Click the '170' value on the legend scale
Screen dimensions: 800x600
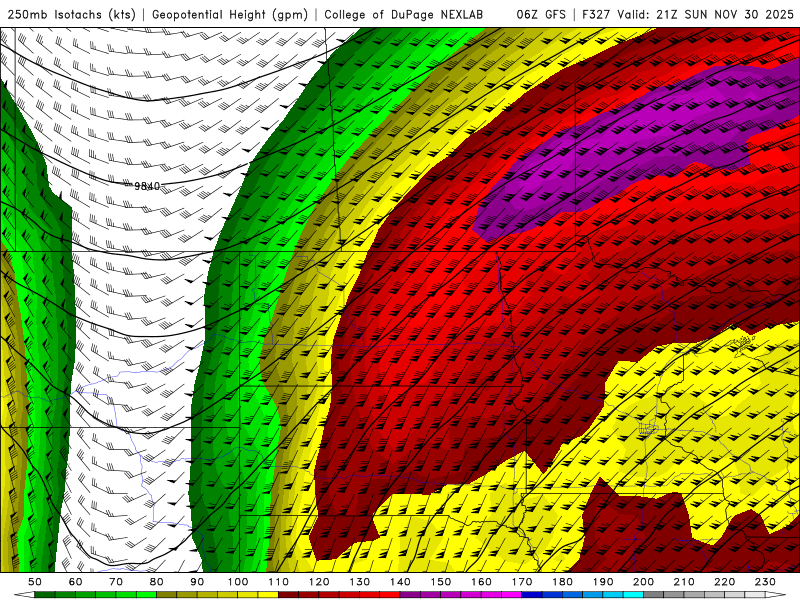click(x=522, y=582)
